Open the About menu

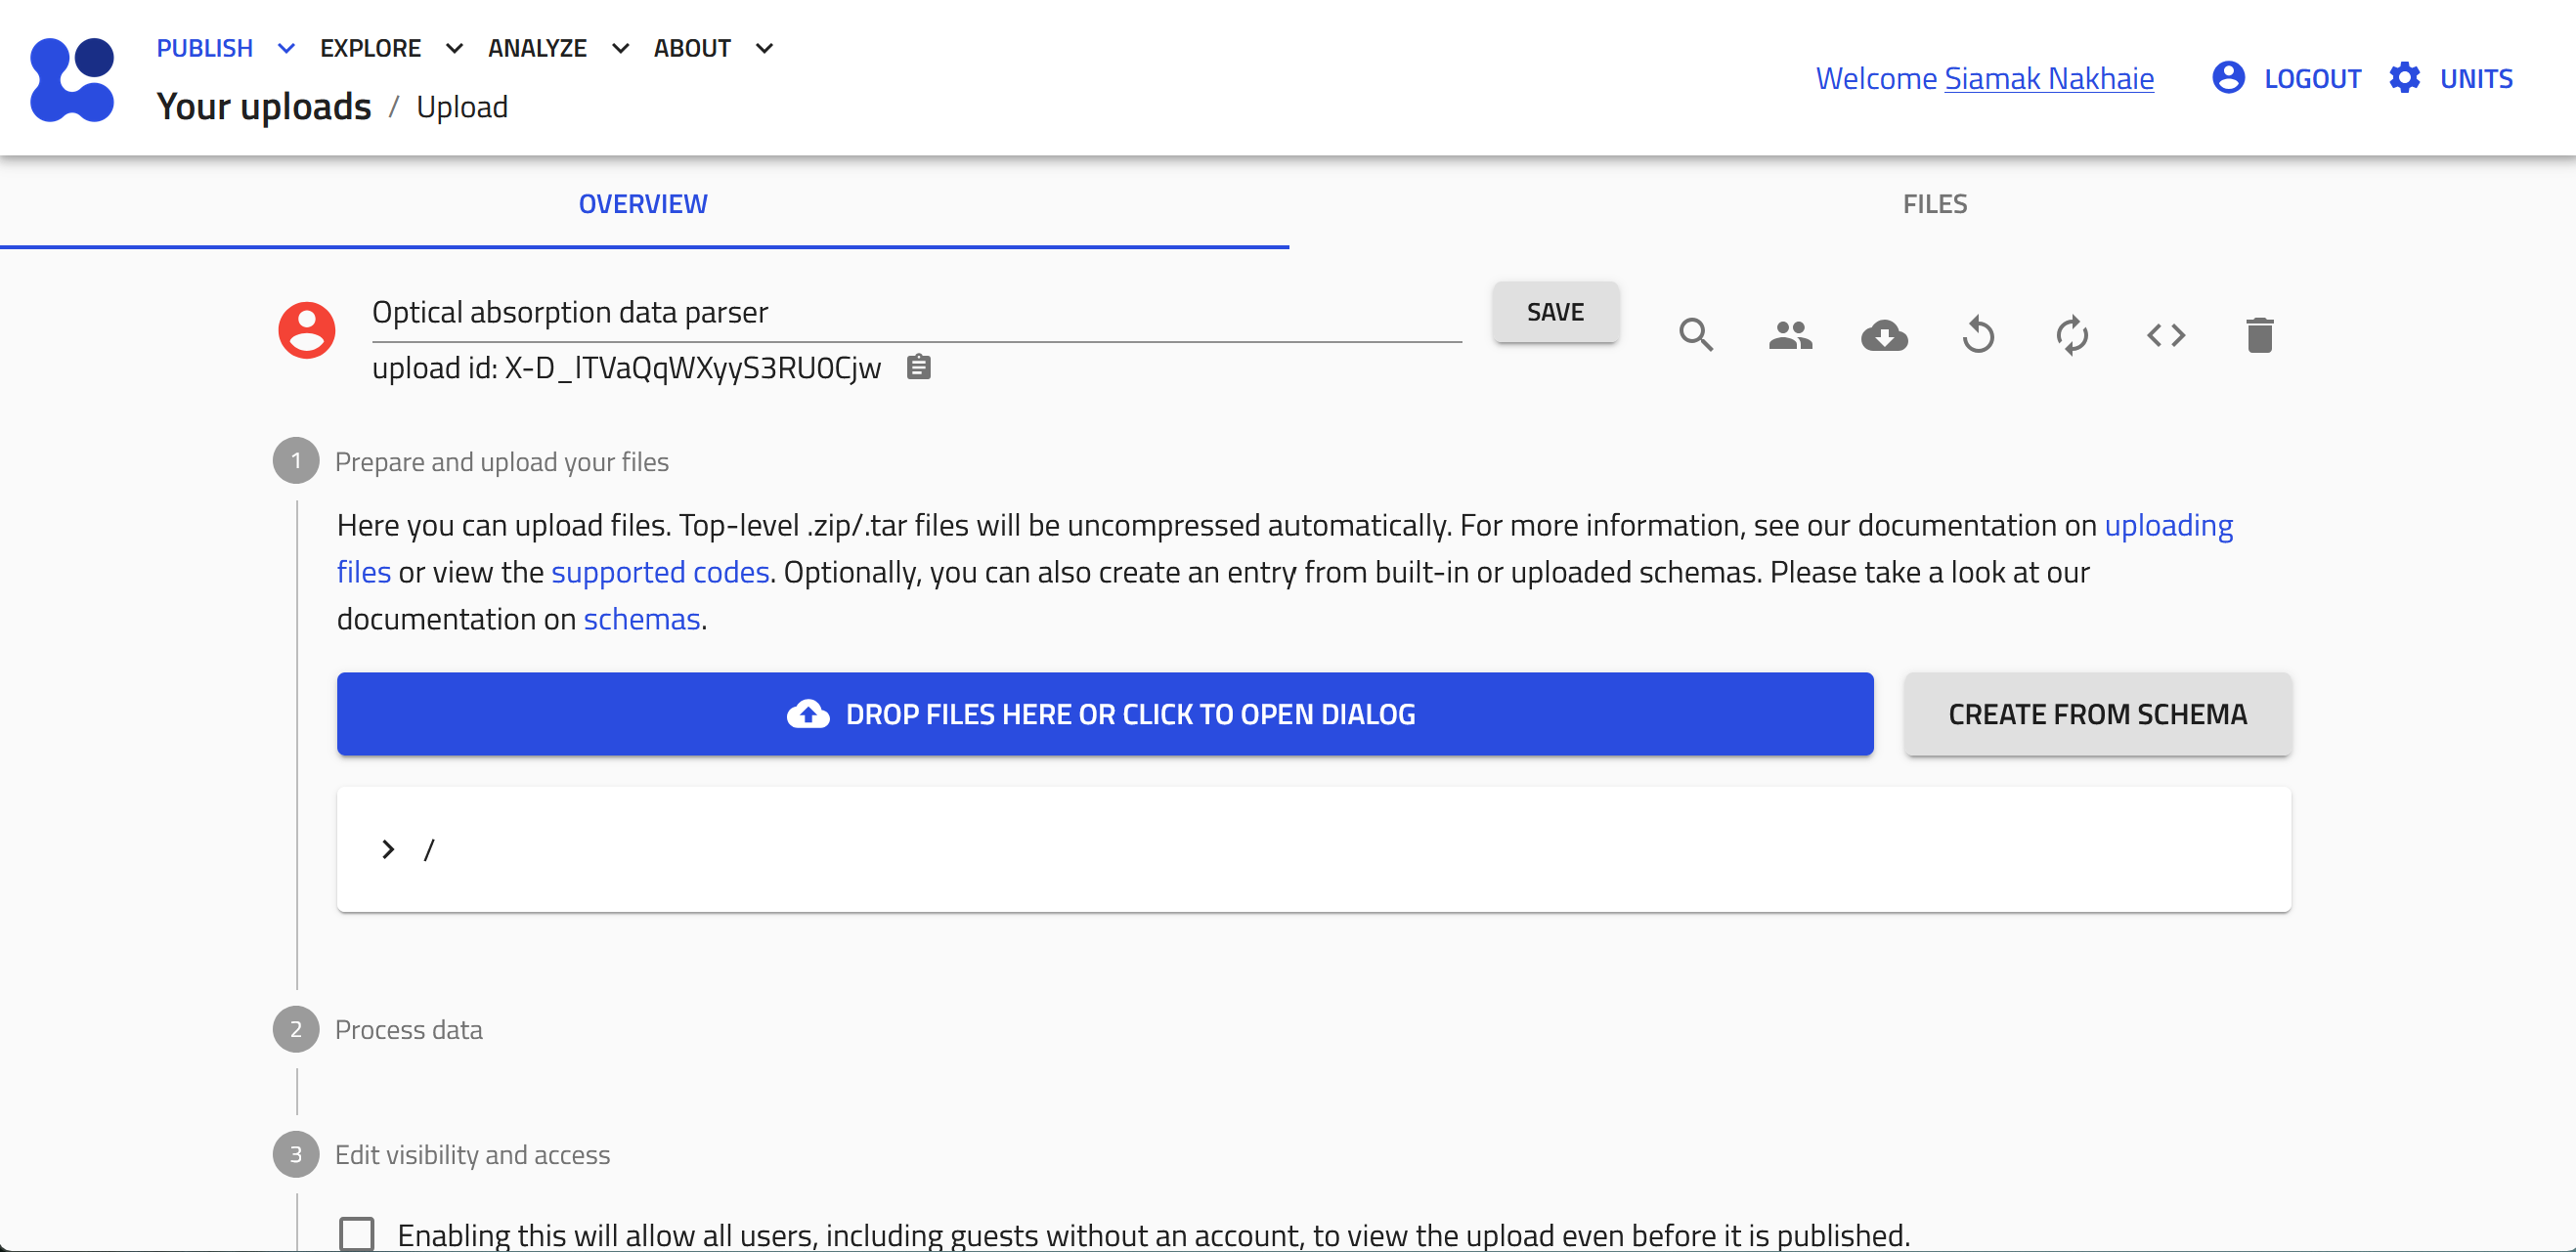[713, 48]
